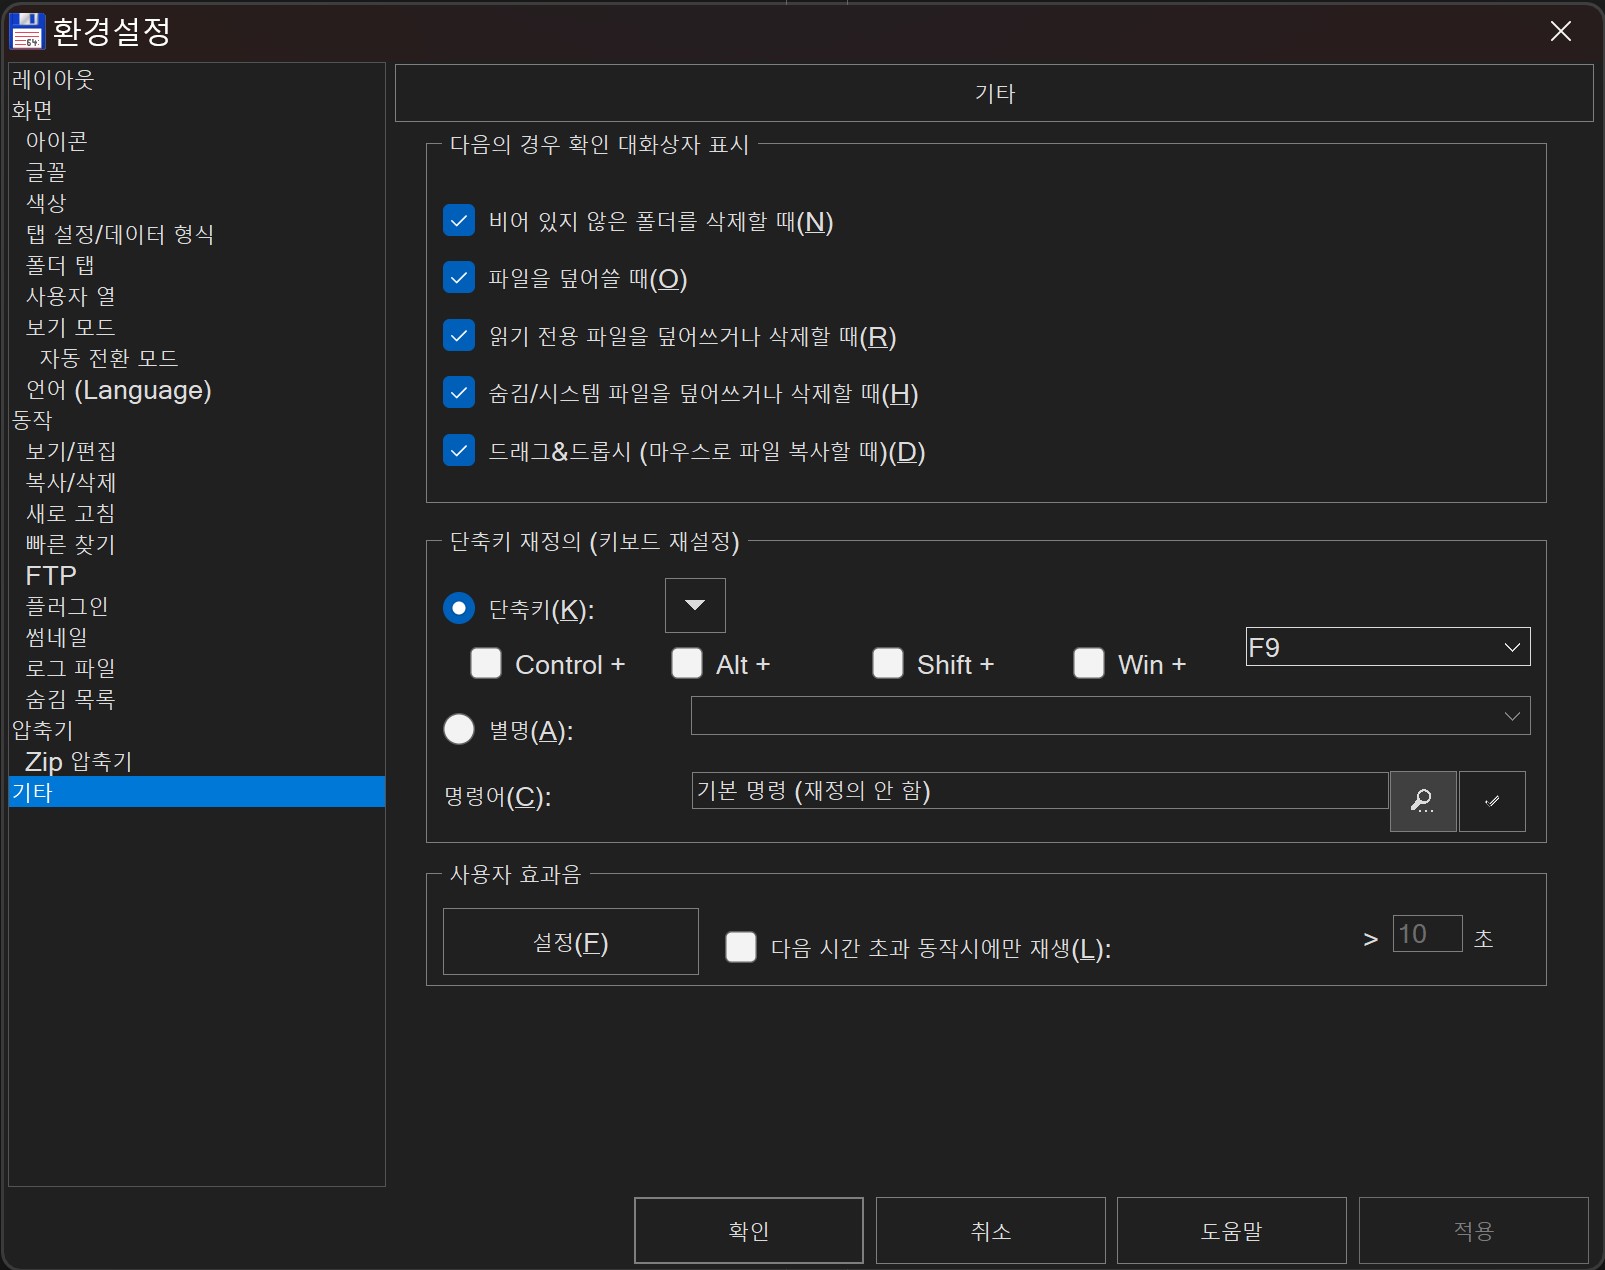Select Zip 압축기 in the sidebar
1605x1270 pixels.
[x=78, y=761]
